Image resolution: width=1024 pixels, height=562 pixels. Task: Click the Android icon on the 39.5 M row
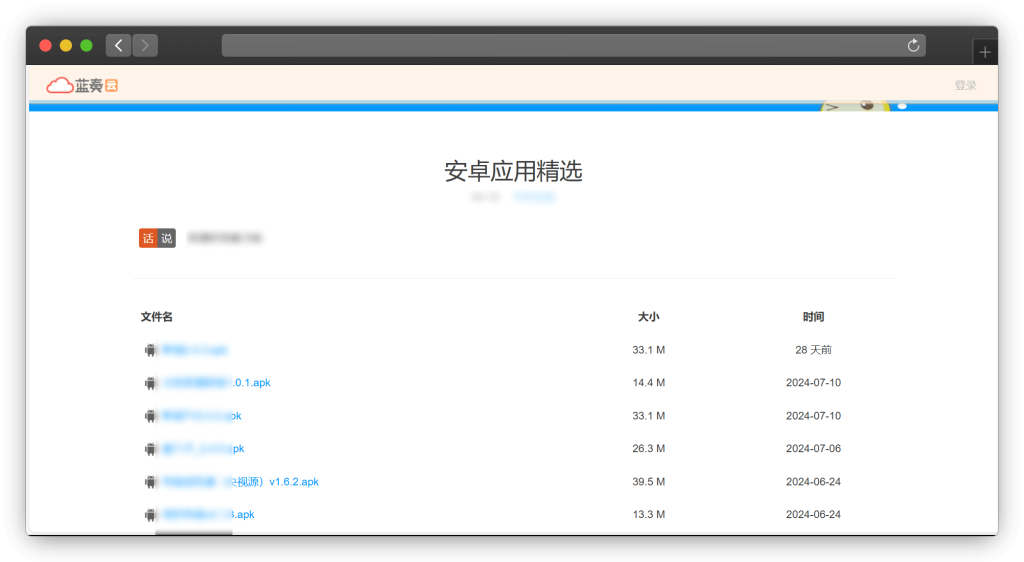pyautogui.click(x=150, y=482)
